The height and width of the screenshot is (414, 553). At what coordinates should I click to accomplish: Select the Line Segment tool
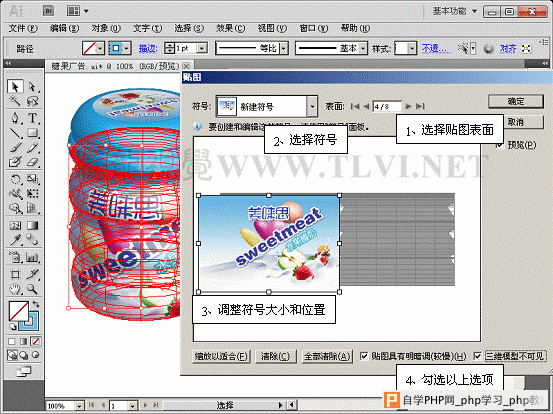click(15, 133)
